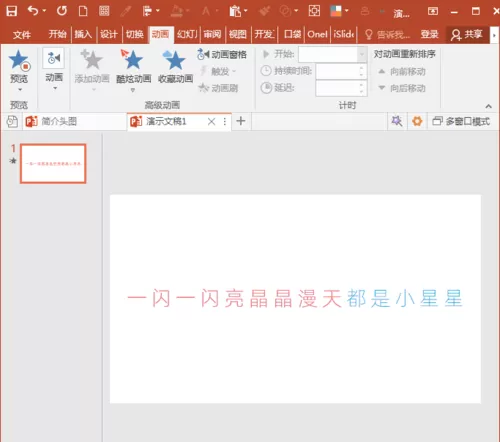Expand the align objects dropdown arrow
The width and height of the screenshot is (500, 442).
(158, 11)
